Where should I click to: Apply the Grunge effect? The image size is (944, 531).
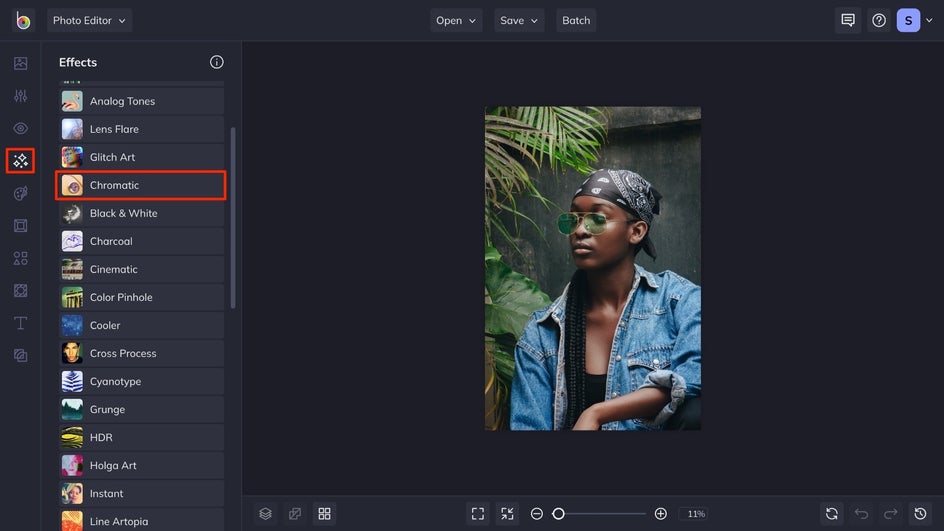141,409
